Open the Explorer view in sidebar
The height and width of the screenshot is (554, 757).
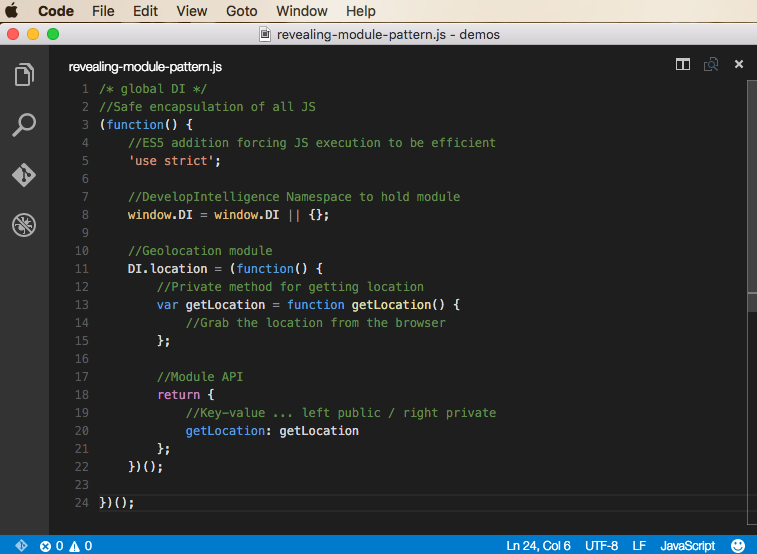(24, 75)
